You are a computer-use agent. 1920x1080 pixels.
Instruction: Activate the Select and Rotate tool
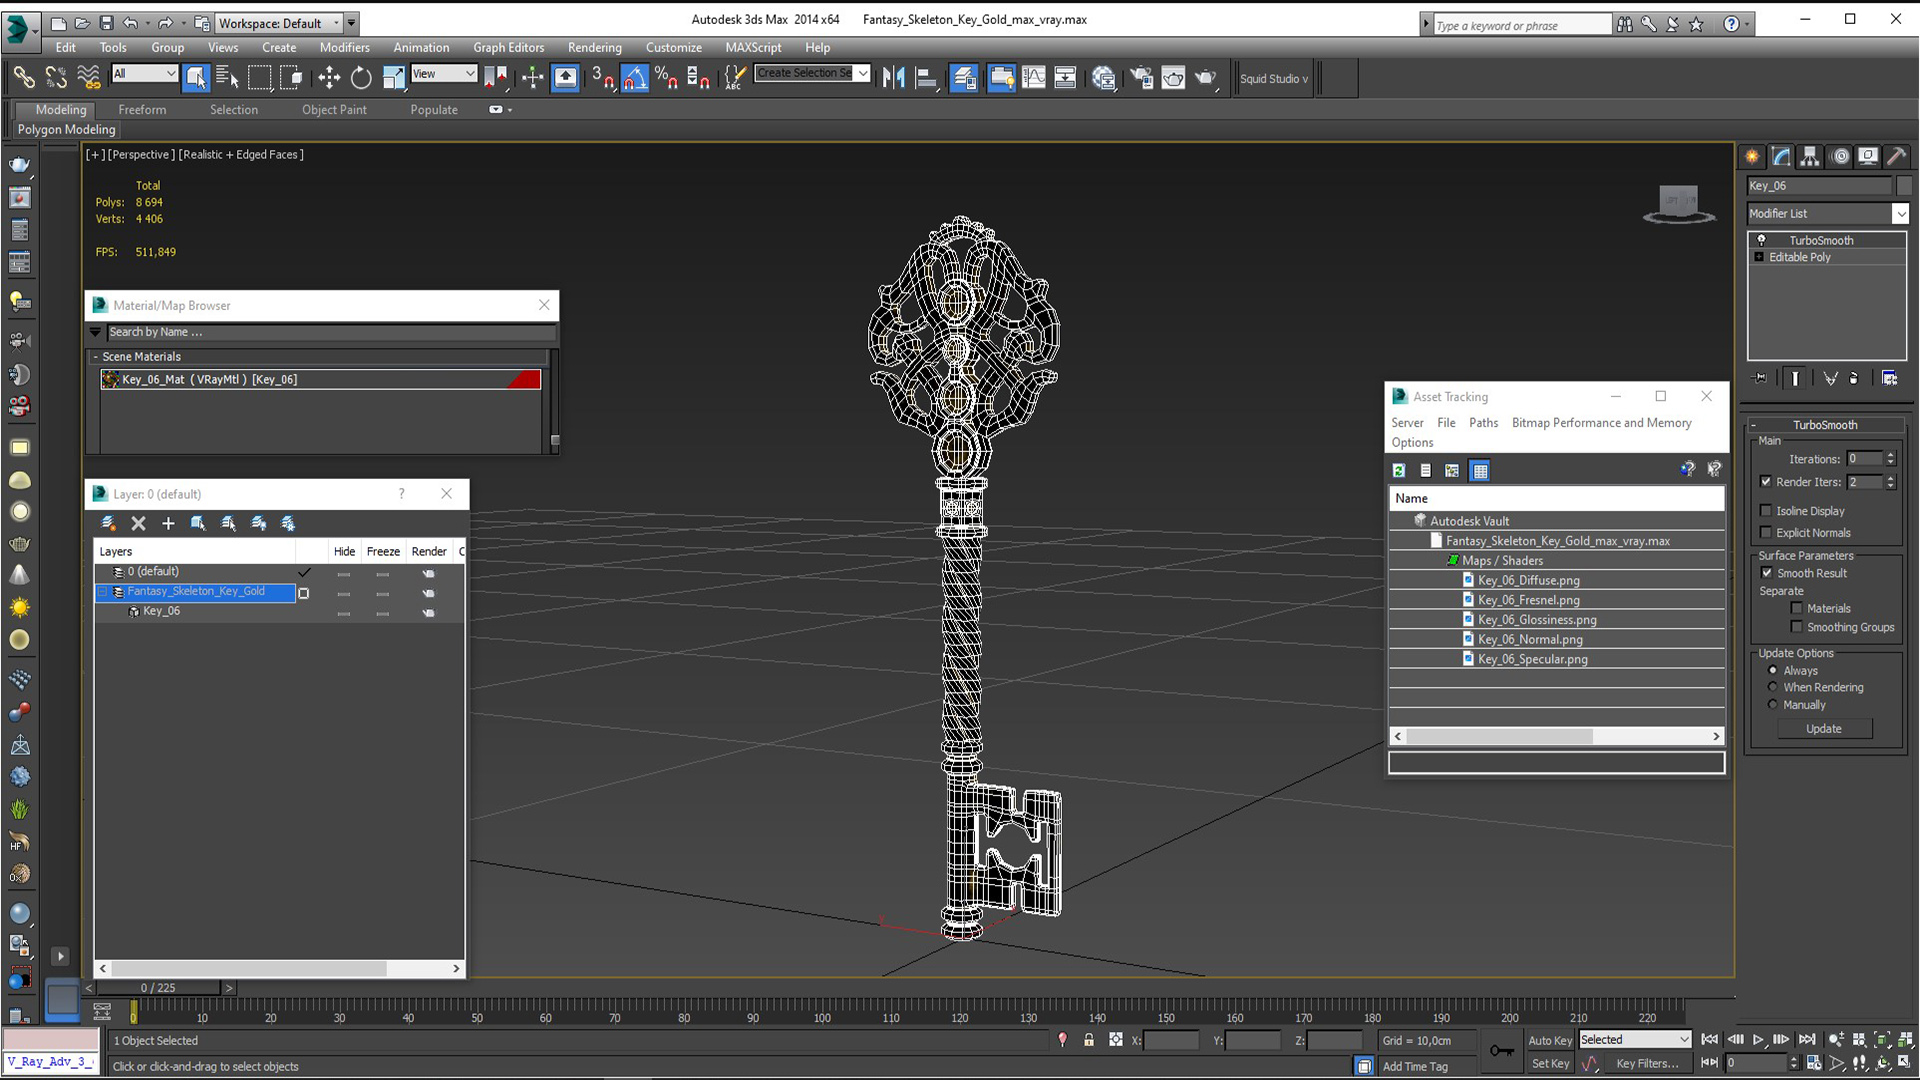pos(361,78)
